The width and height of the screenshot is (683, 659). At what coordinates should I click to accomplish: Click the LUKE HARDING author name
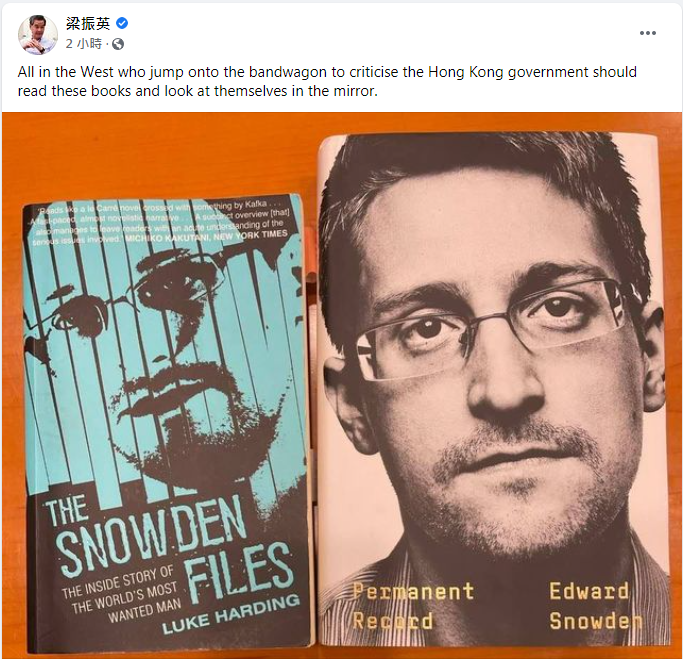[x=231, y=614]
